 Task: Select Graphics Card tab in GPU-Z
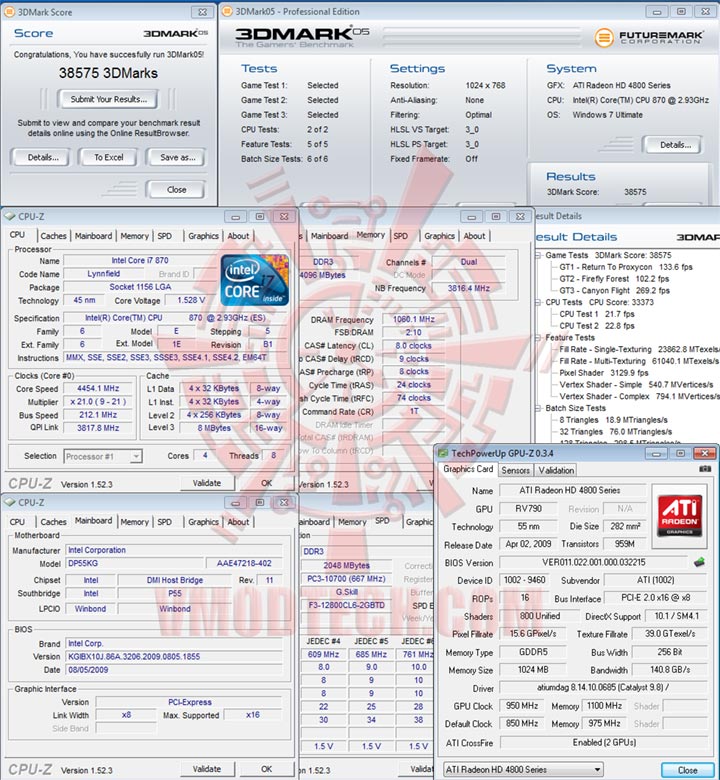point(468,469)
